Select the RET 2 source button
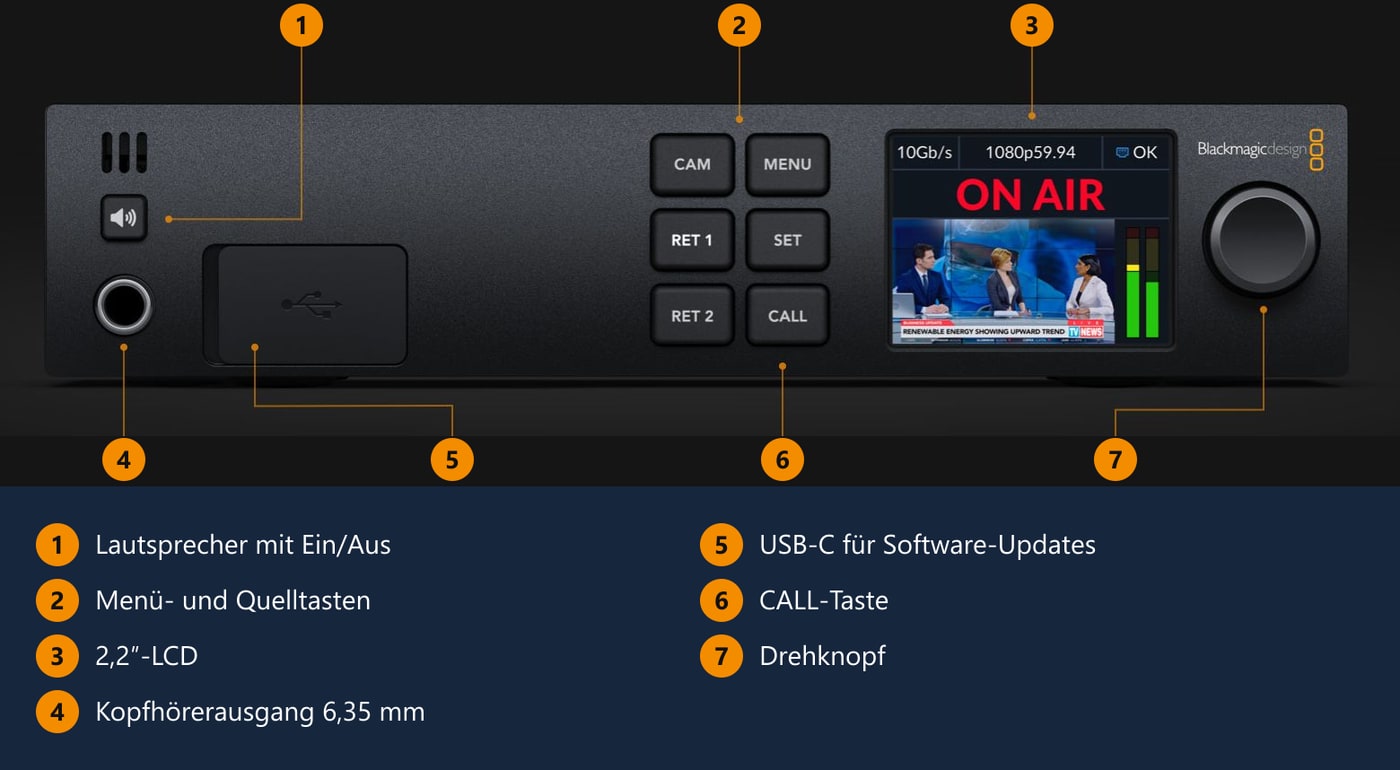The width and height of the screenshot is (1400, 770). coord(692,316)
